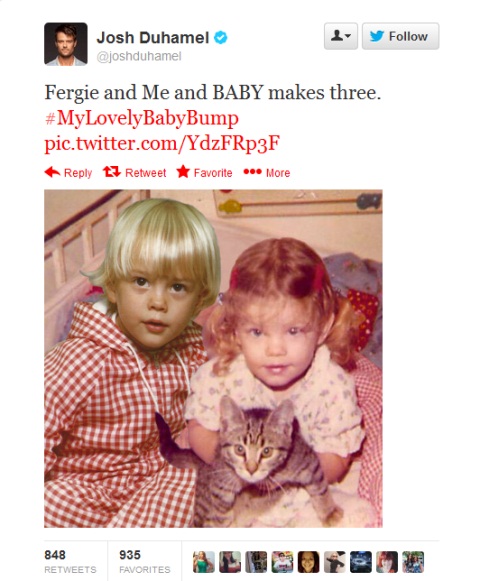
Task: Open the Josh Duhamel name link
Action: 153,37
